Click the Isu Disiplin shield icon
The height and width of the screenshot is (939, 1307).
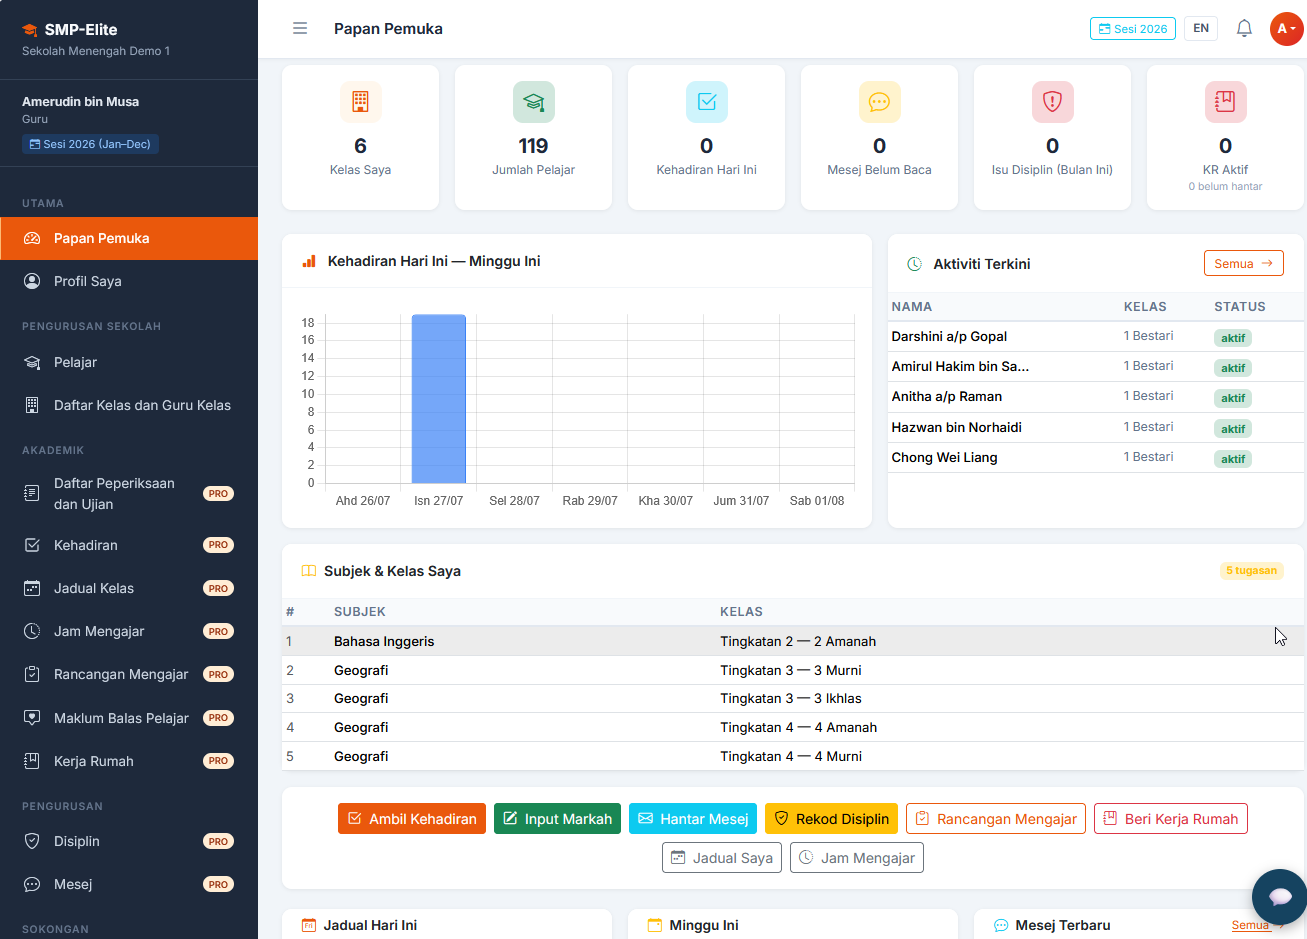[1052, 102]
